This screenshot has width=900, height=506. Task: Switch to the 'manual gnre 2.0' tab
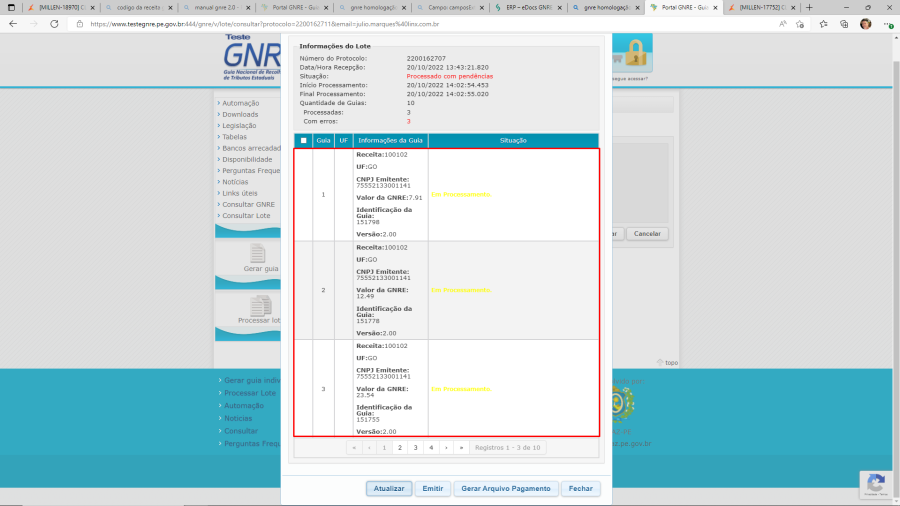(x=216, y=7)
